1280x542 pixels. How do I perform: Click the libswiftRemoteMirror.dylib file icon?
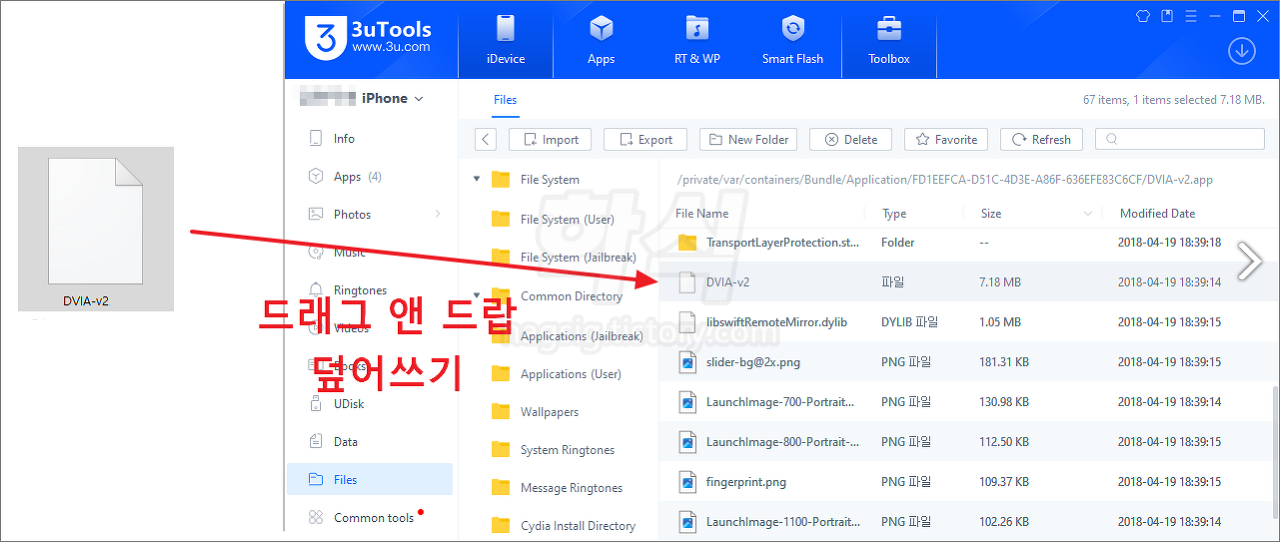687,322
